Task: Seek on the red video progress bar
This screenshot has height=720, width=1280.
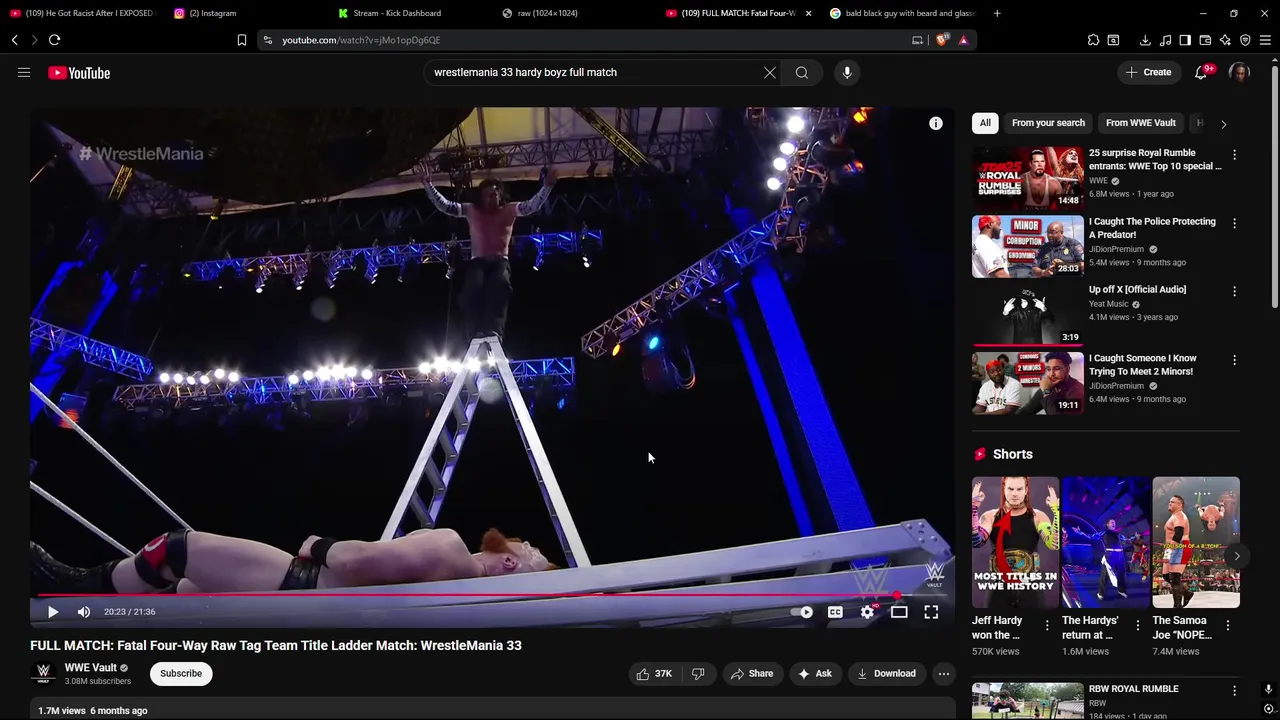Action: [492, 595]
